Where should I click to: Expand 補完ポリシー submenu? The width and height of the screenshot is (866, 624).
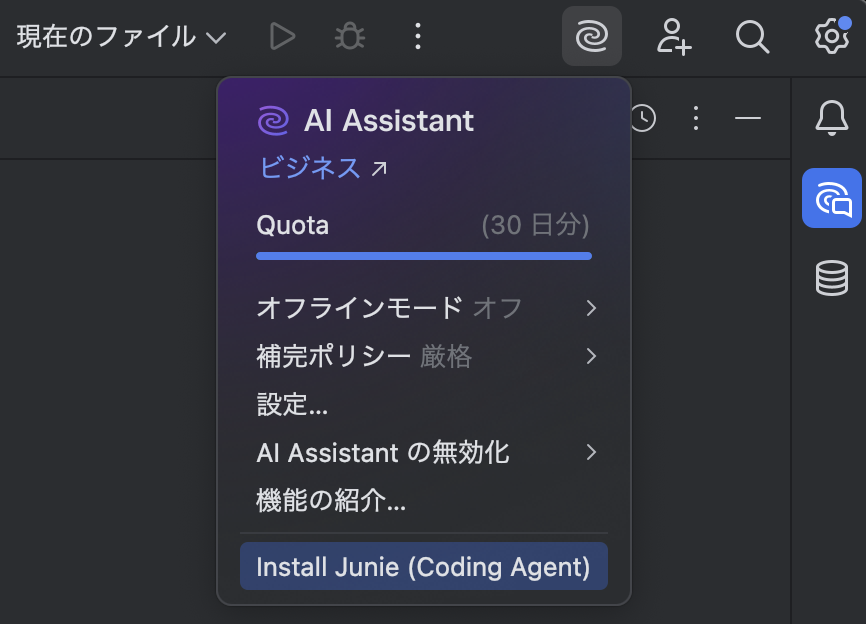click(x=424, y=356)
